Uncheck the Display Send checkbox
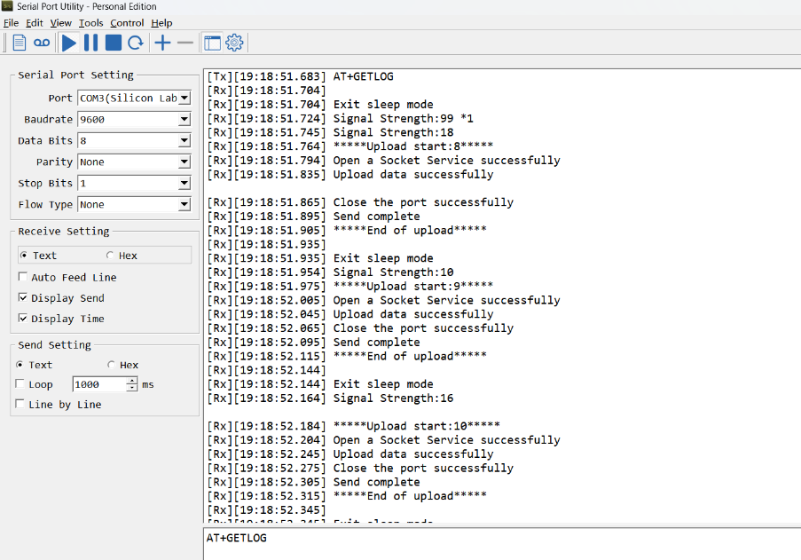The height and width of the screenshot is (560, 801). pyautogui.click(x=22, y=298)
